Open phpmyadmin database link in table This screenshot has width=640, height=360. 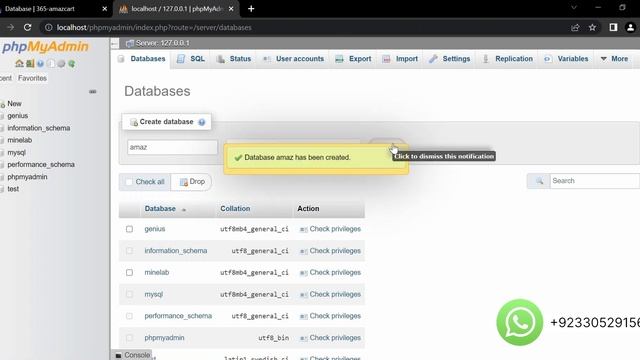164,338
